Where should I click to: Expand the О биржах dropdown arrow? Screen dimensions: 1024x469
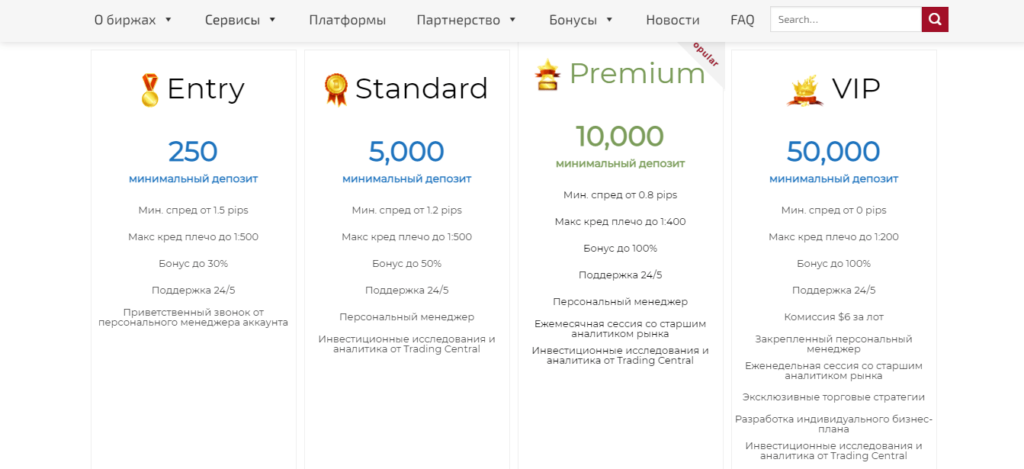[168, 20]
